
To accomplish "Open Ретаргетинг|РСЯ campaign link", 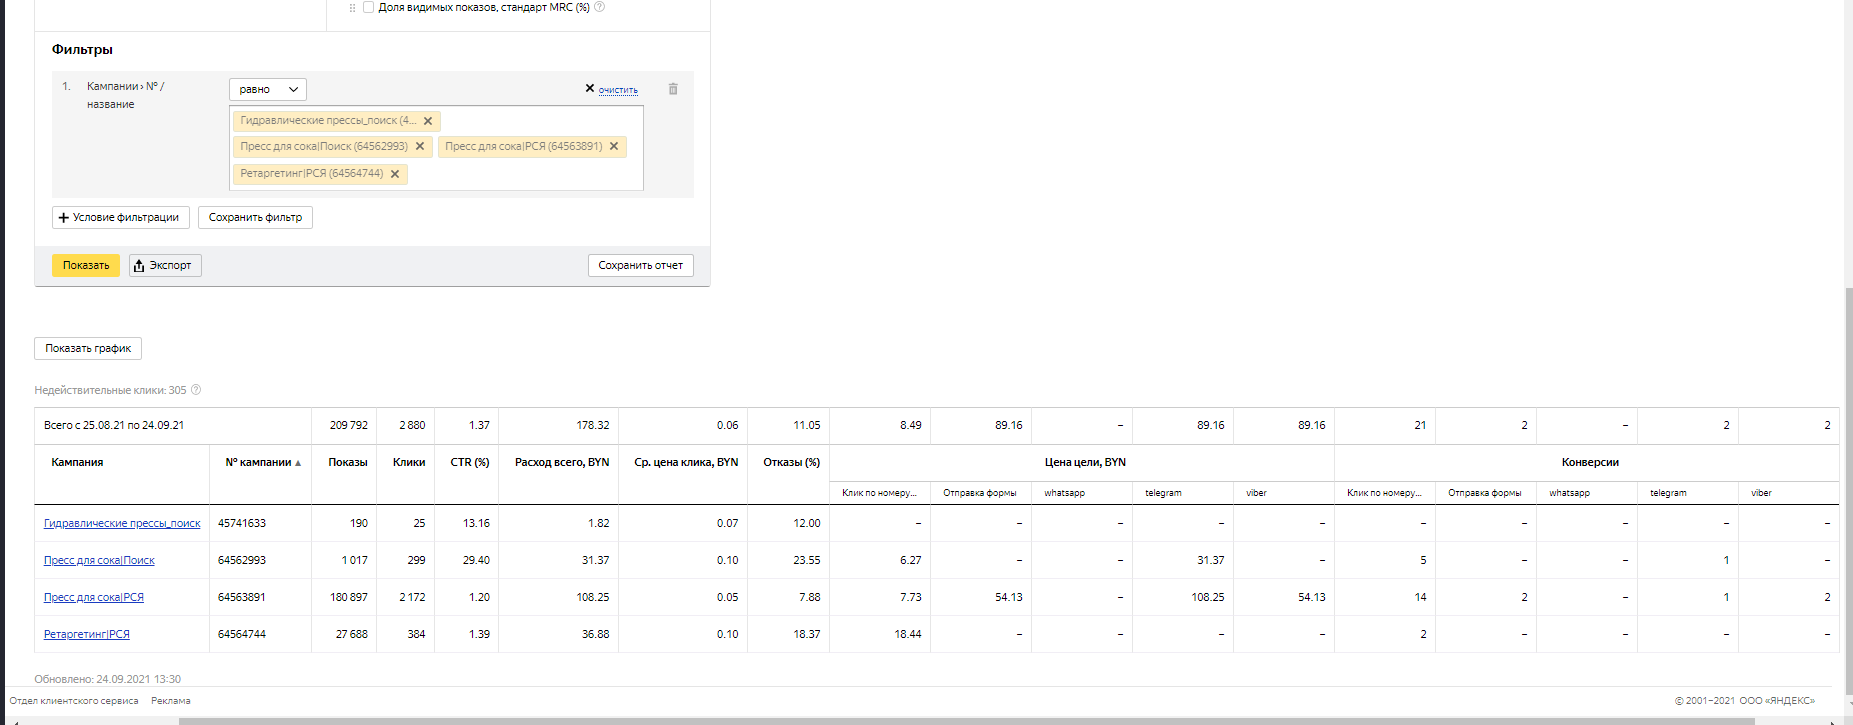I will point(87,634).
